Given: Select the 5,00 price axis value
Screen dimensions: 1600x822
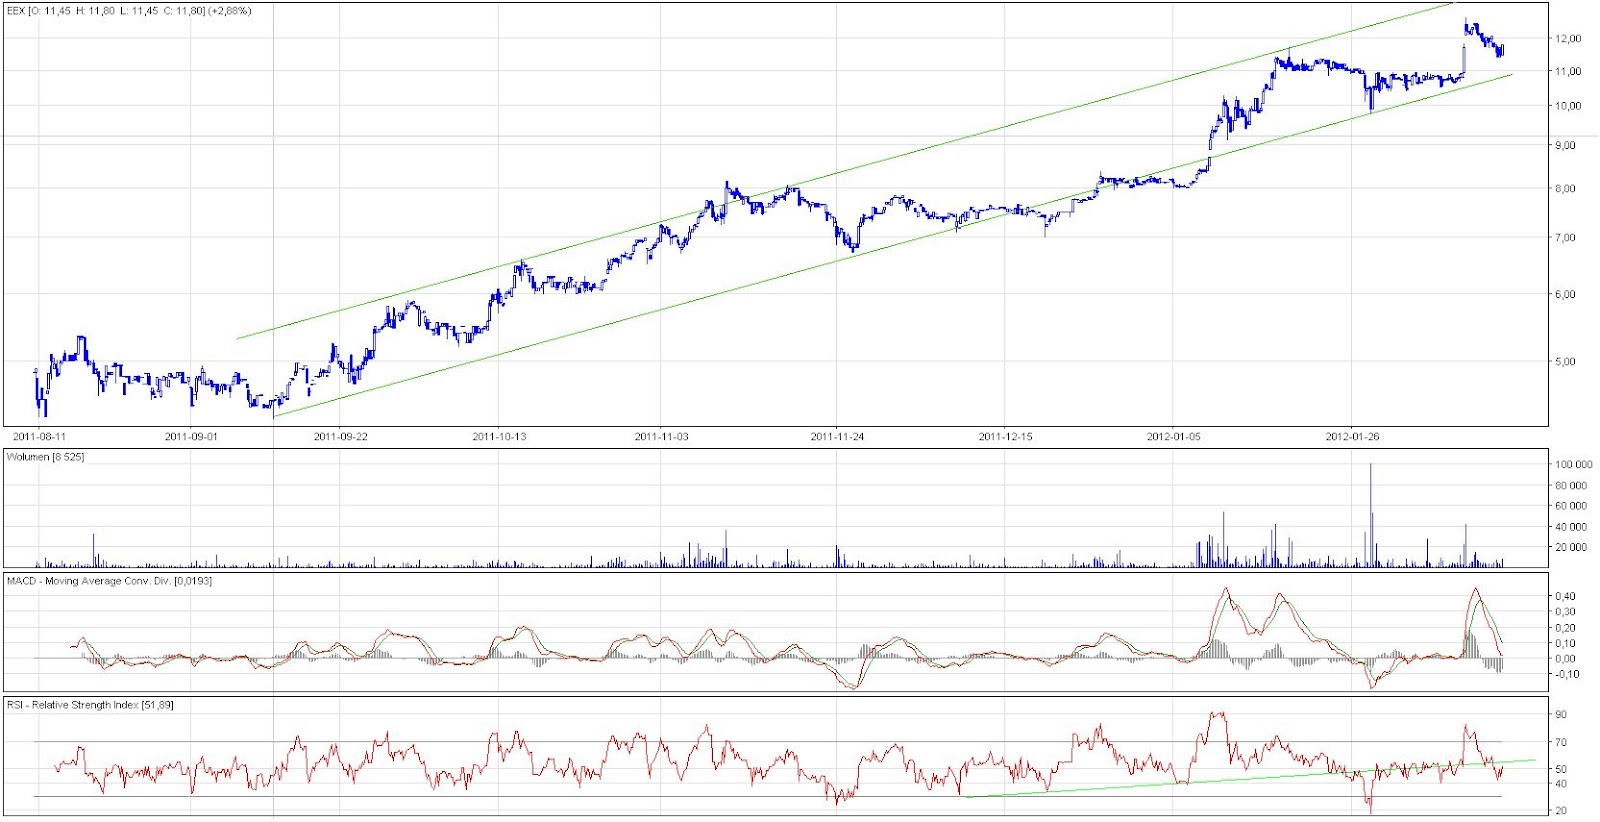Looking at the screenshot, I should click(1565, 362).
